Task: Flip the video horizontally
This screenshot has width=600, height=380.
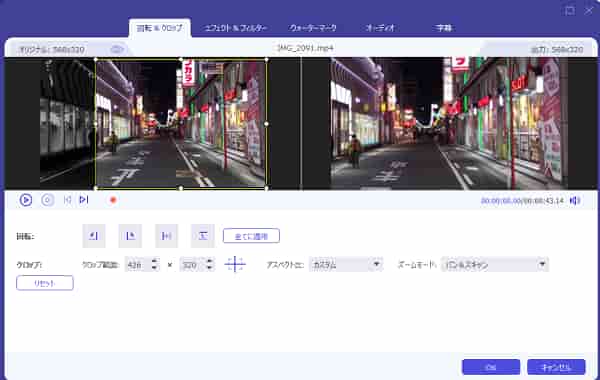Action: pyautogui.click(x=166, y=236)
